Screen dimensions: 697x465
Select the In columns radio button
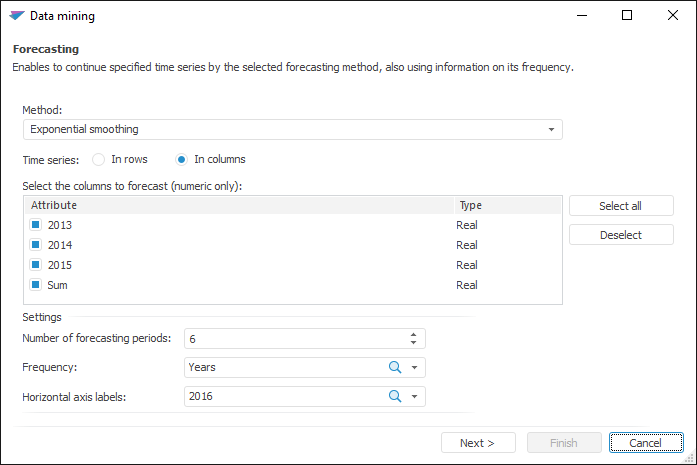pos(181,159)
